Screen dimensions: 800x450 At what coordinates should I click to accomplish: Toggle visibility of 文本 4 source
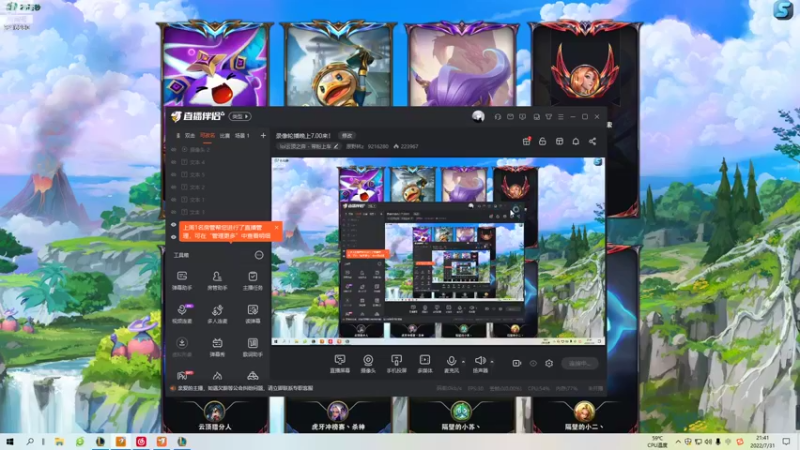pyautogui.click(x=174, y=162)
